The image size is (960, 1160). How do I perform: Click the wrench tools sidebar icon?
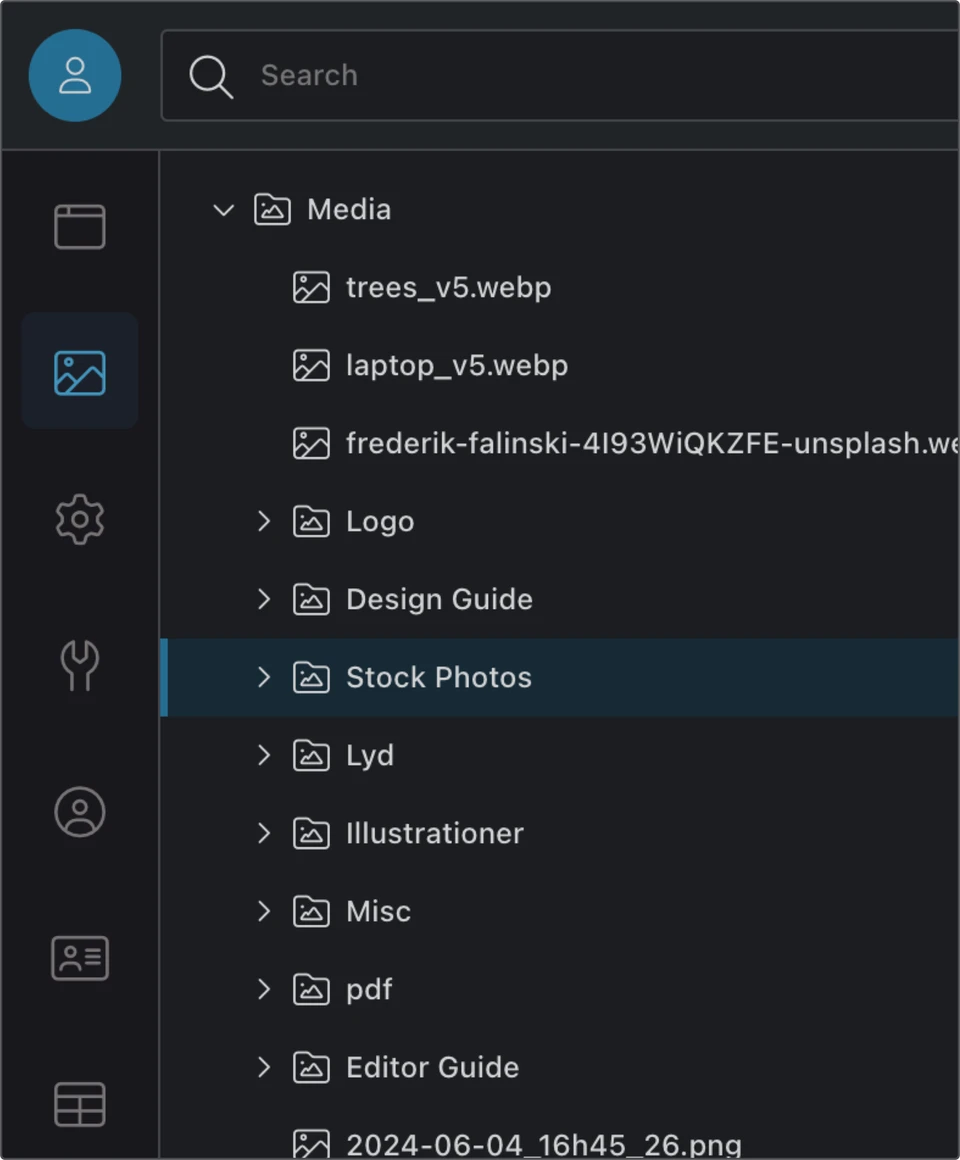point(79,666)
